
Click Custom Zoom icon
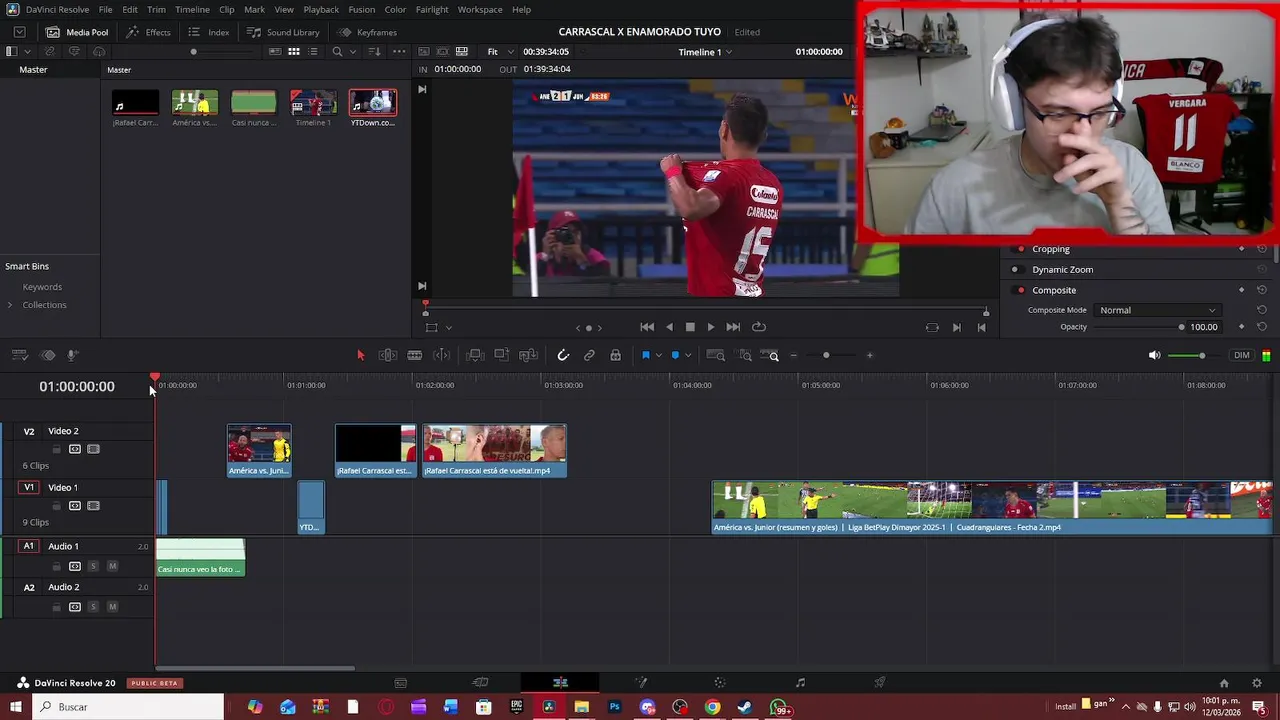click(x=770, y=355)
